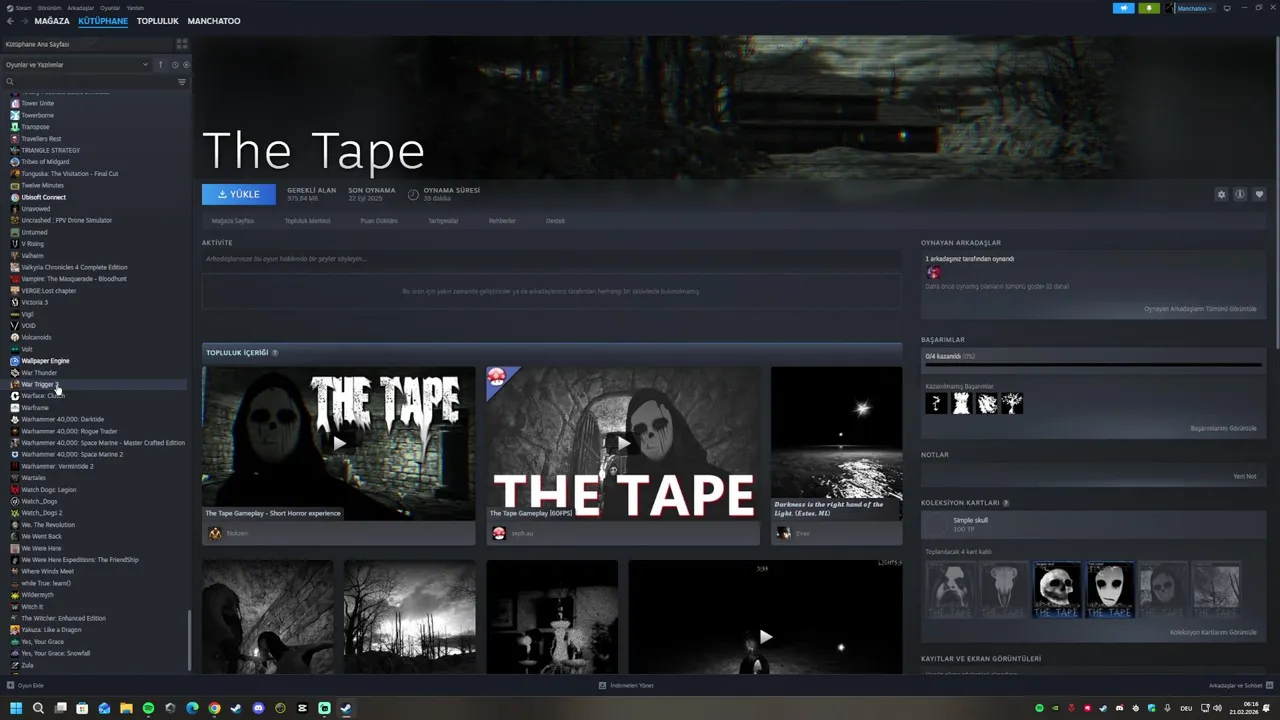
Task: Open The Tape settings gear
Action: (x=1221, y=195)
